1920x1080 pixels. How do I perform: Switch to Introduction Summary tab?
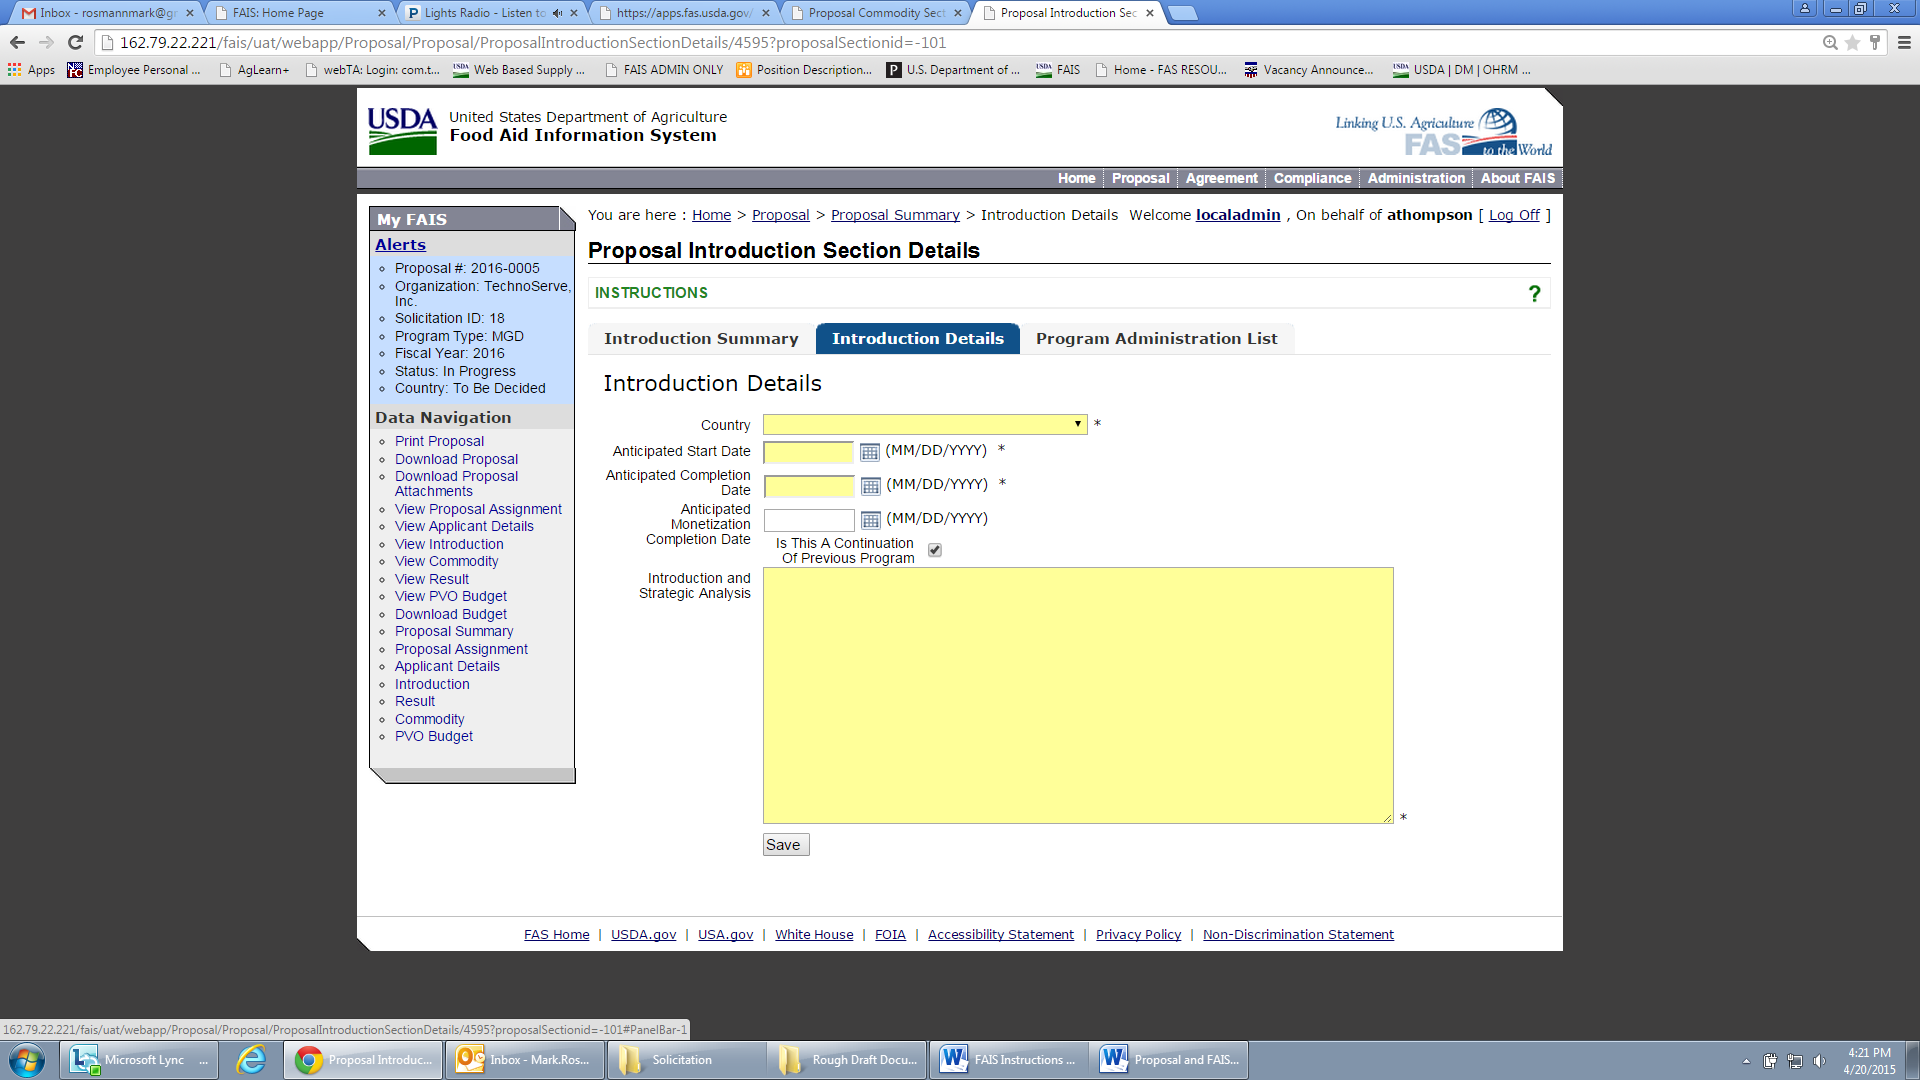[701, 338]
